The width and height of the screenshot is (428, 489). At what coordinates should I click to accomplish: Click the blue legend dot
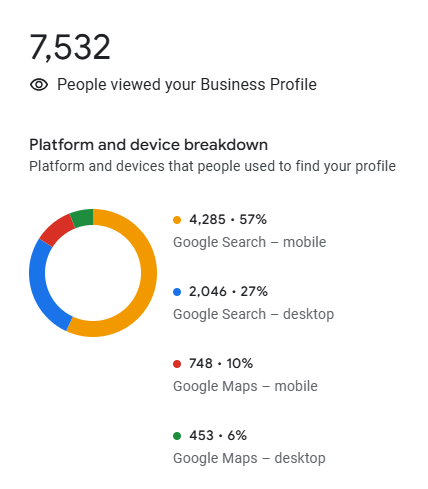[x=177, y=292]
